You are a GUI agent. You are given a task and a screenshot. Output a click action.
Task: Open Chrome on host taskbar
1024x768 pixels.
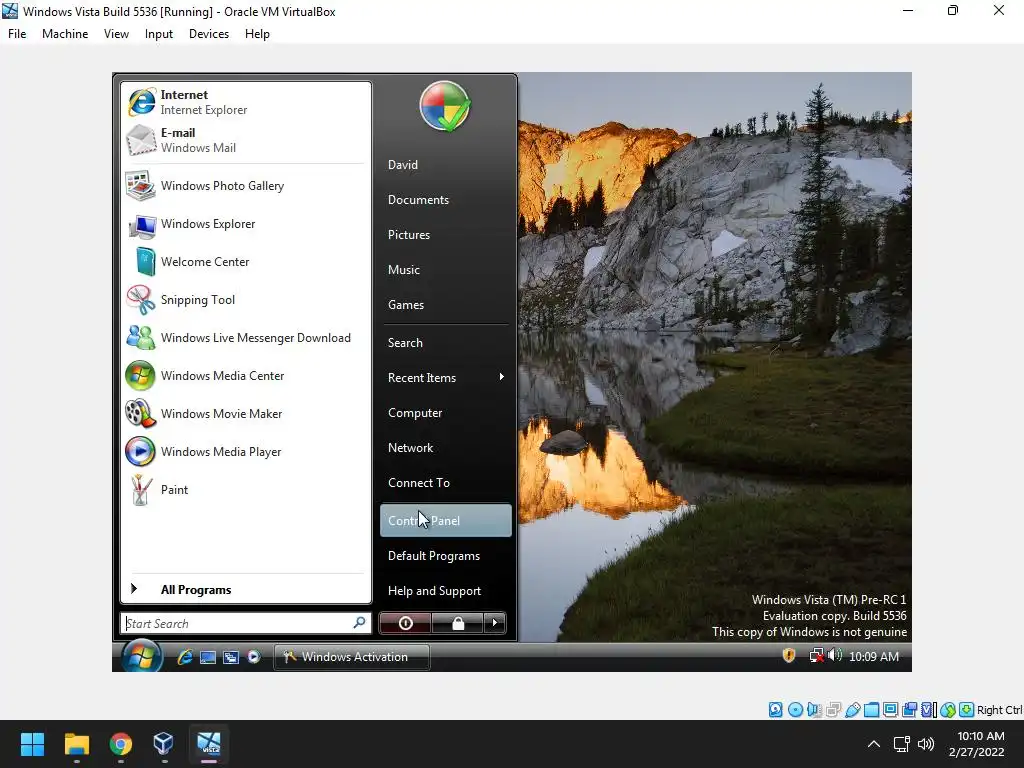[120, 744]
